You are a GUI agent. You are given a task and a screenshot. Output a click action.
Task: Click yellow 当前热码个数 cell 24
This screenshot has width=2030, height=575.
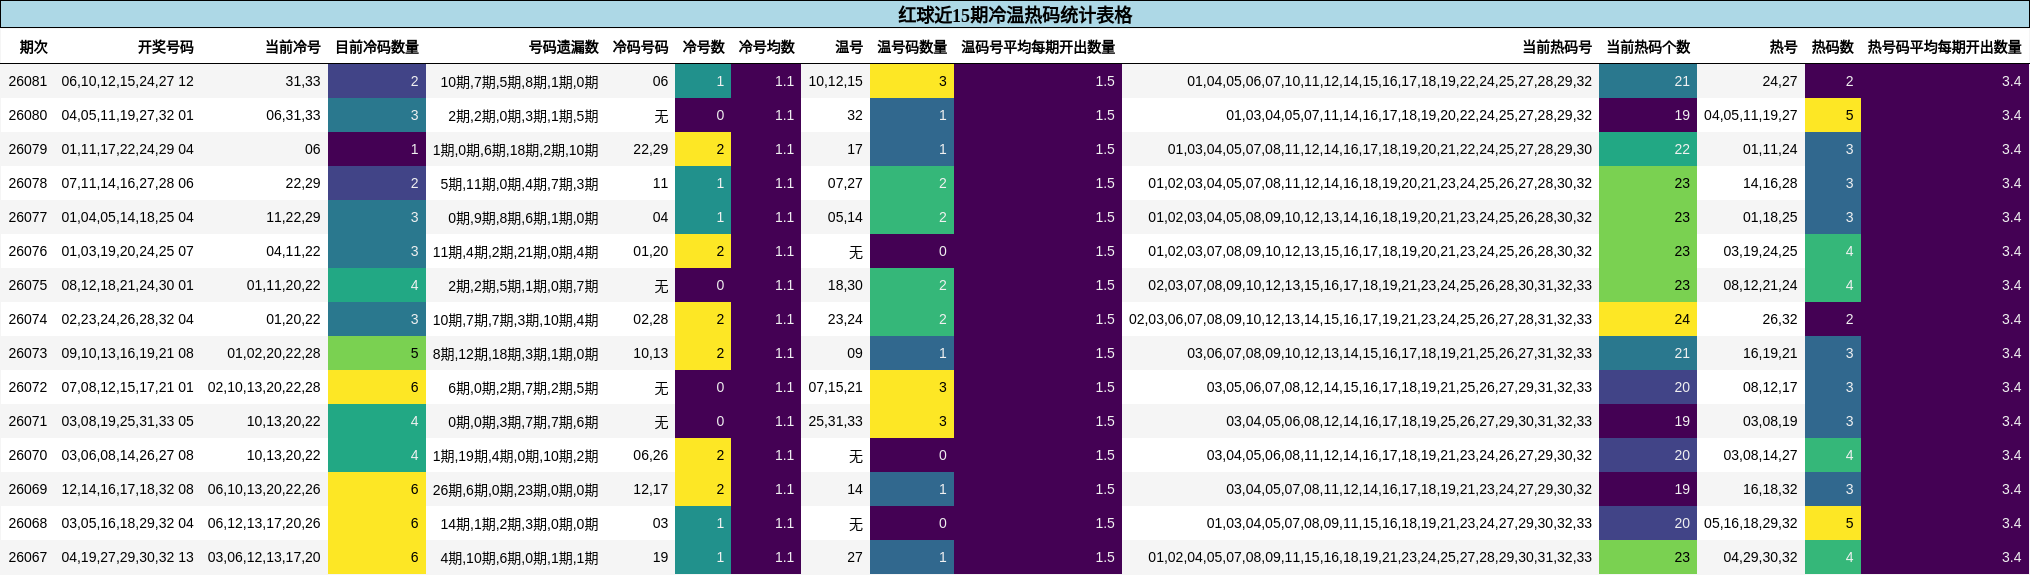click(1648, 319)
